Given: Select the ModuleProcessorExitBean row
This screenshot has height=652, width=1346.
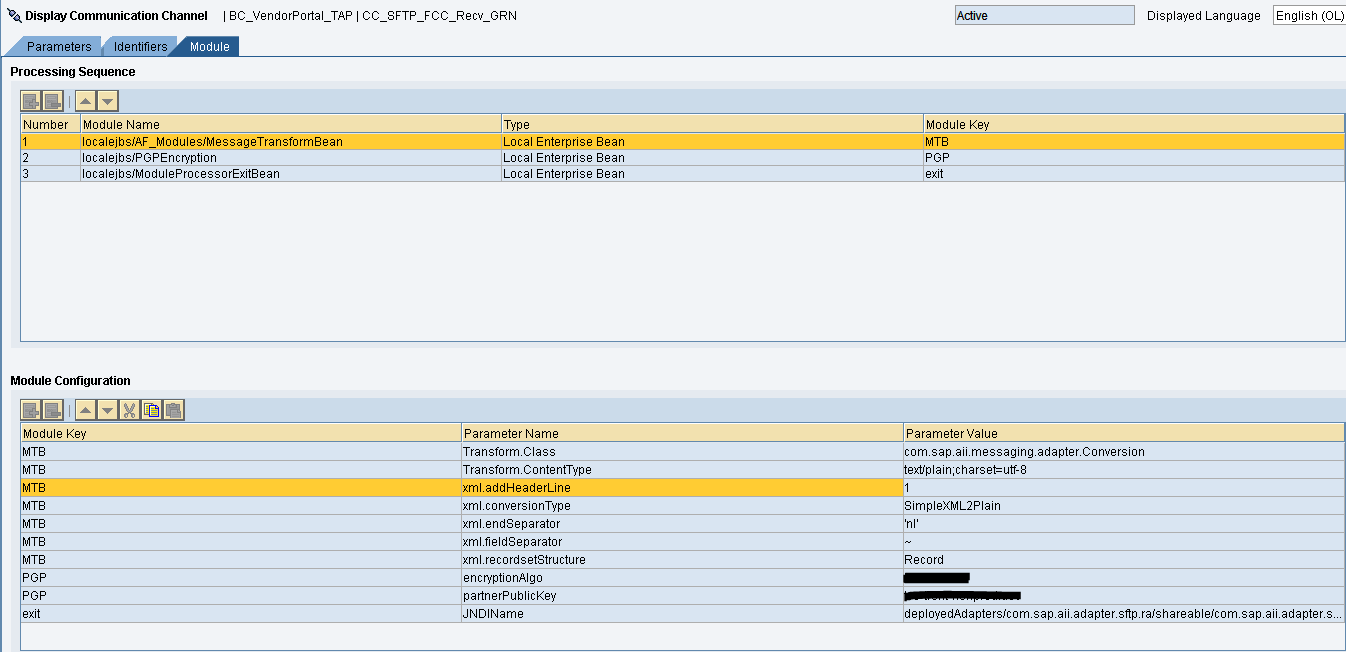Looking at the screenshot, I should [180, 174].
